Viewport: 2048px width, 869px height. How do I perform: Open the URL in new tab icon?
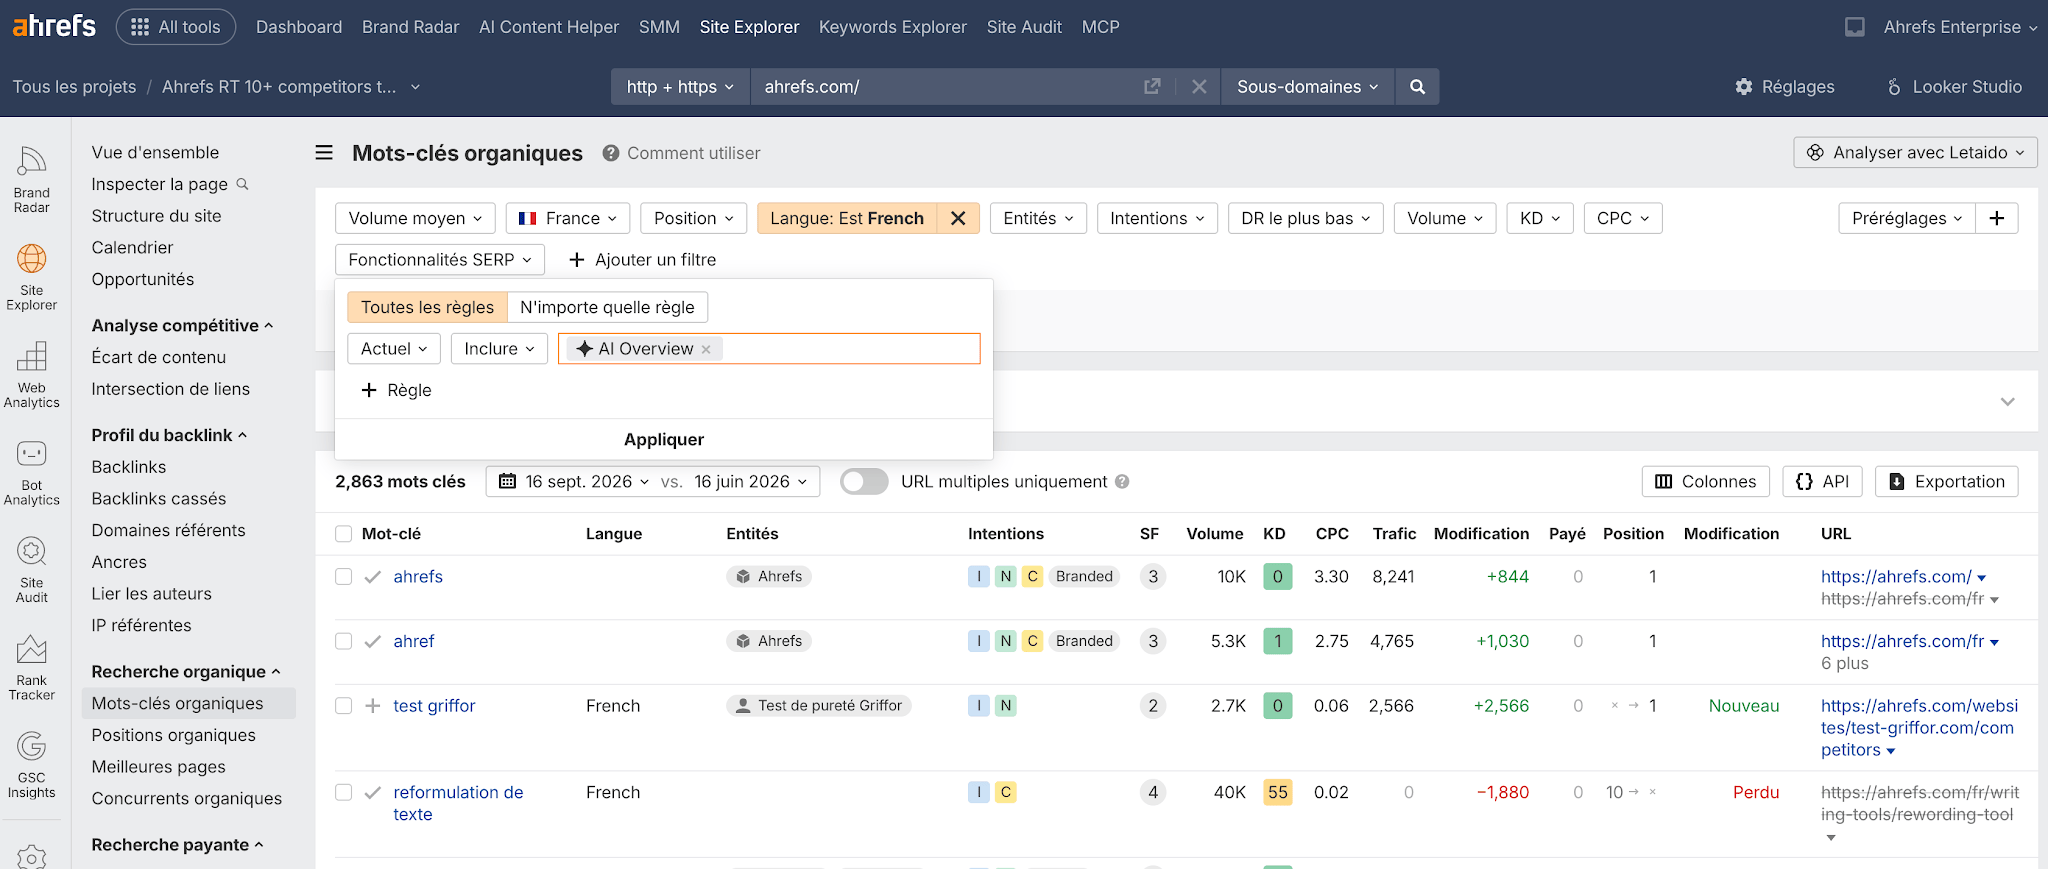pyautogui.click(x=1152, y=87)
